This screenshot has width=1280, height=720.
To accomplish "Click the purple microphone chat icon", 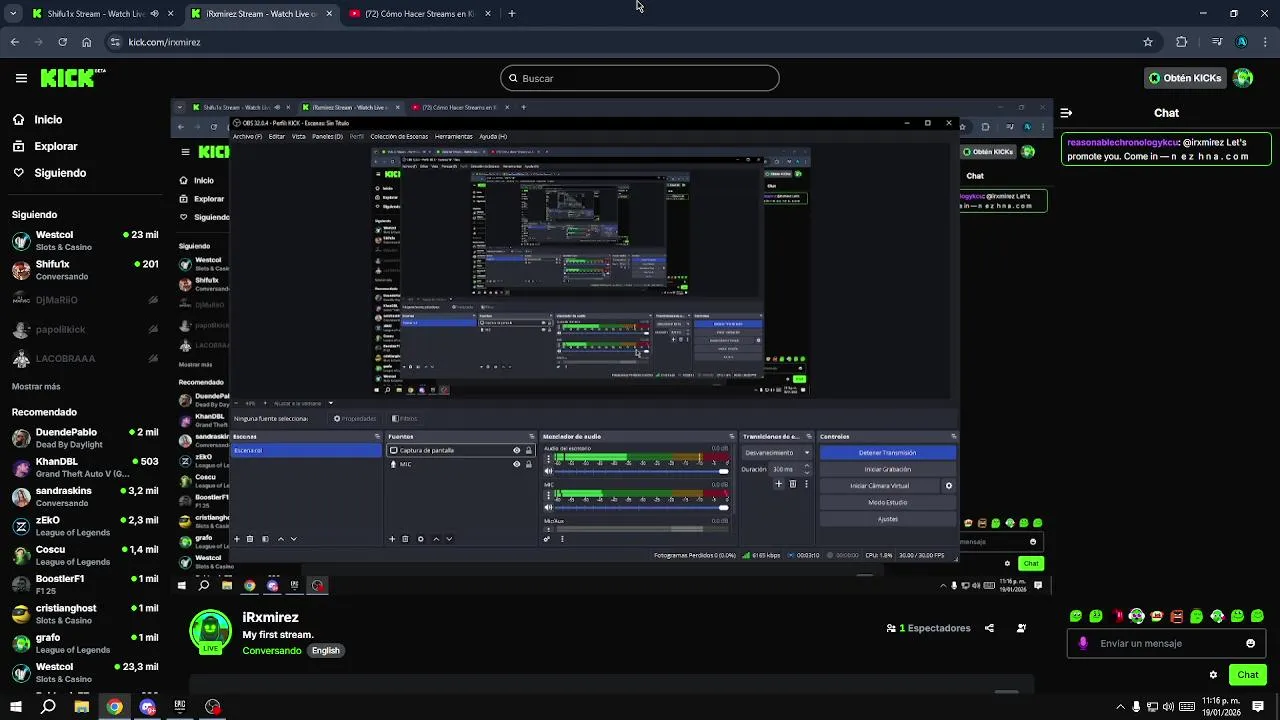I will click(1083, 643).
